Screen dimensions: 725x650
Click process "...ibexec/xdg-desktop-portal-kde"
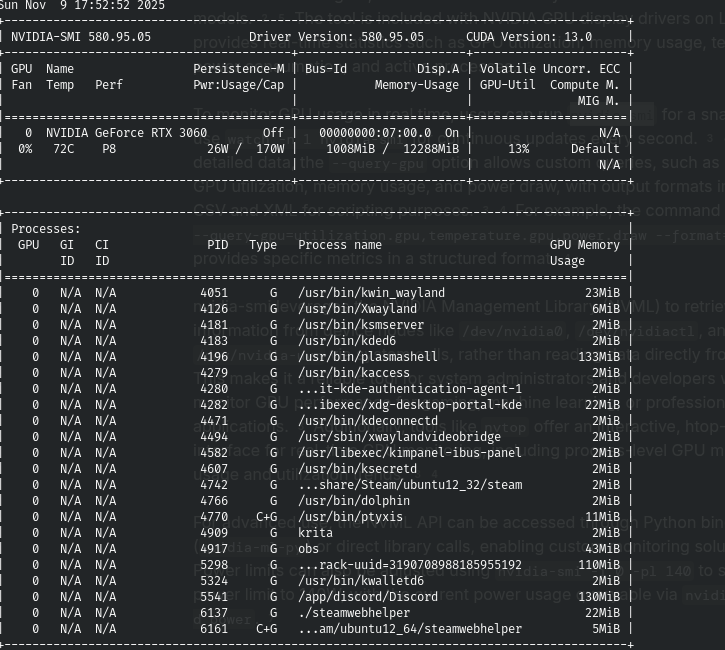pyautogui.click(x=410, y=405)
